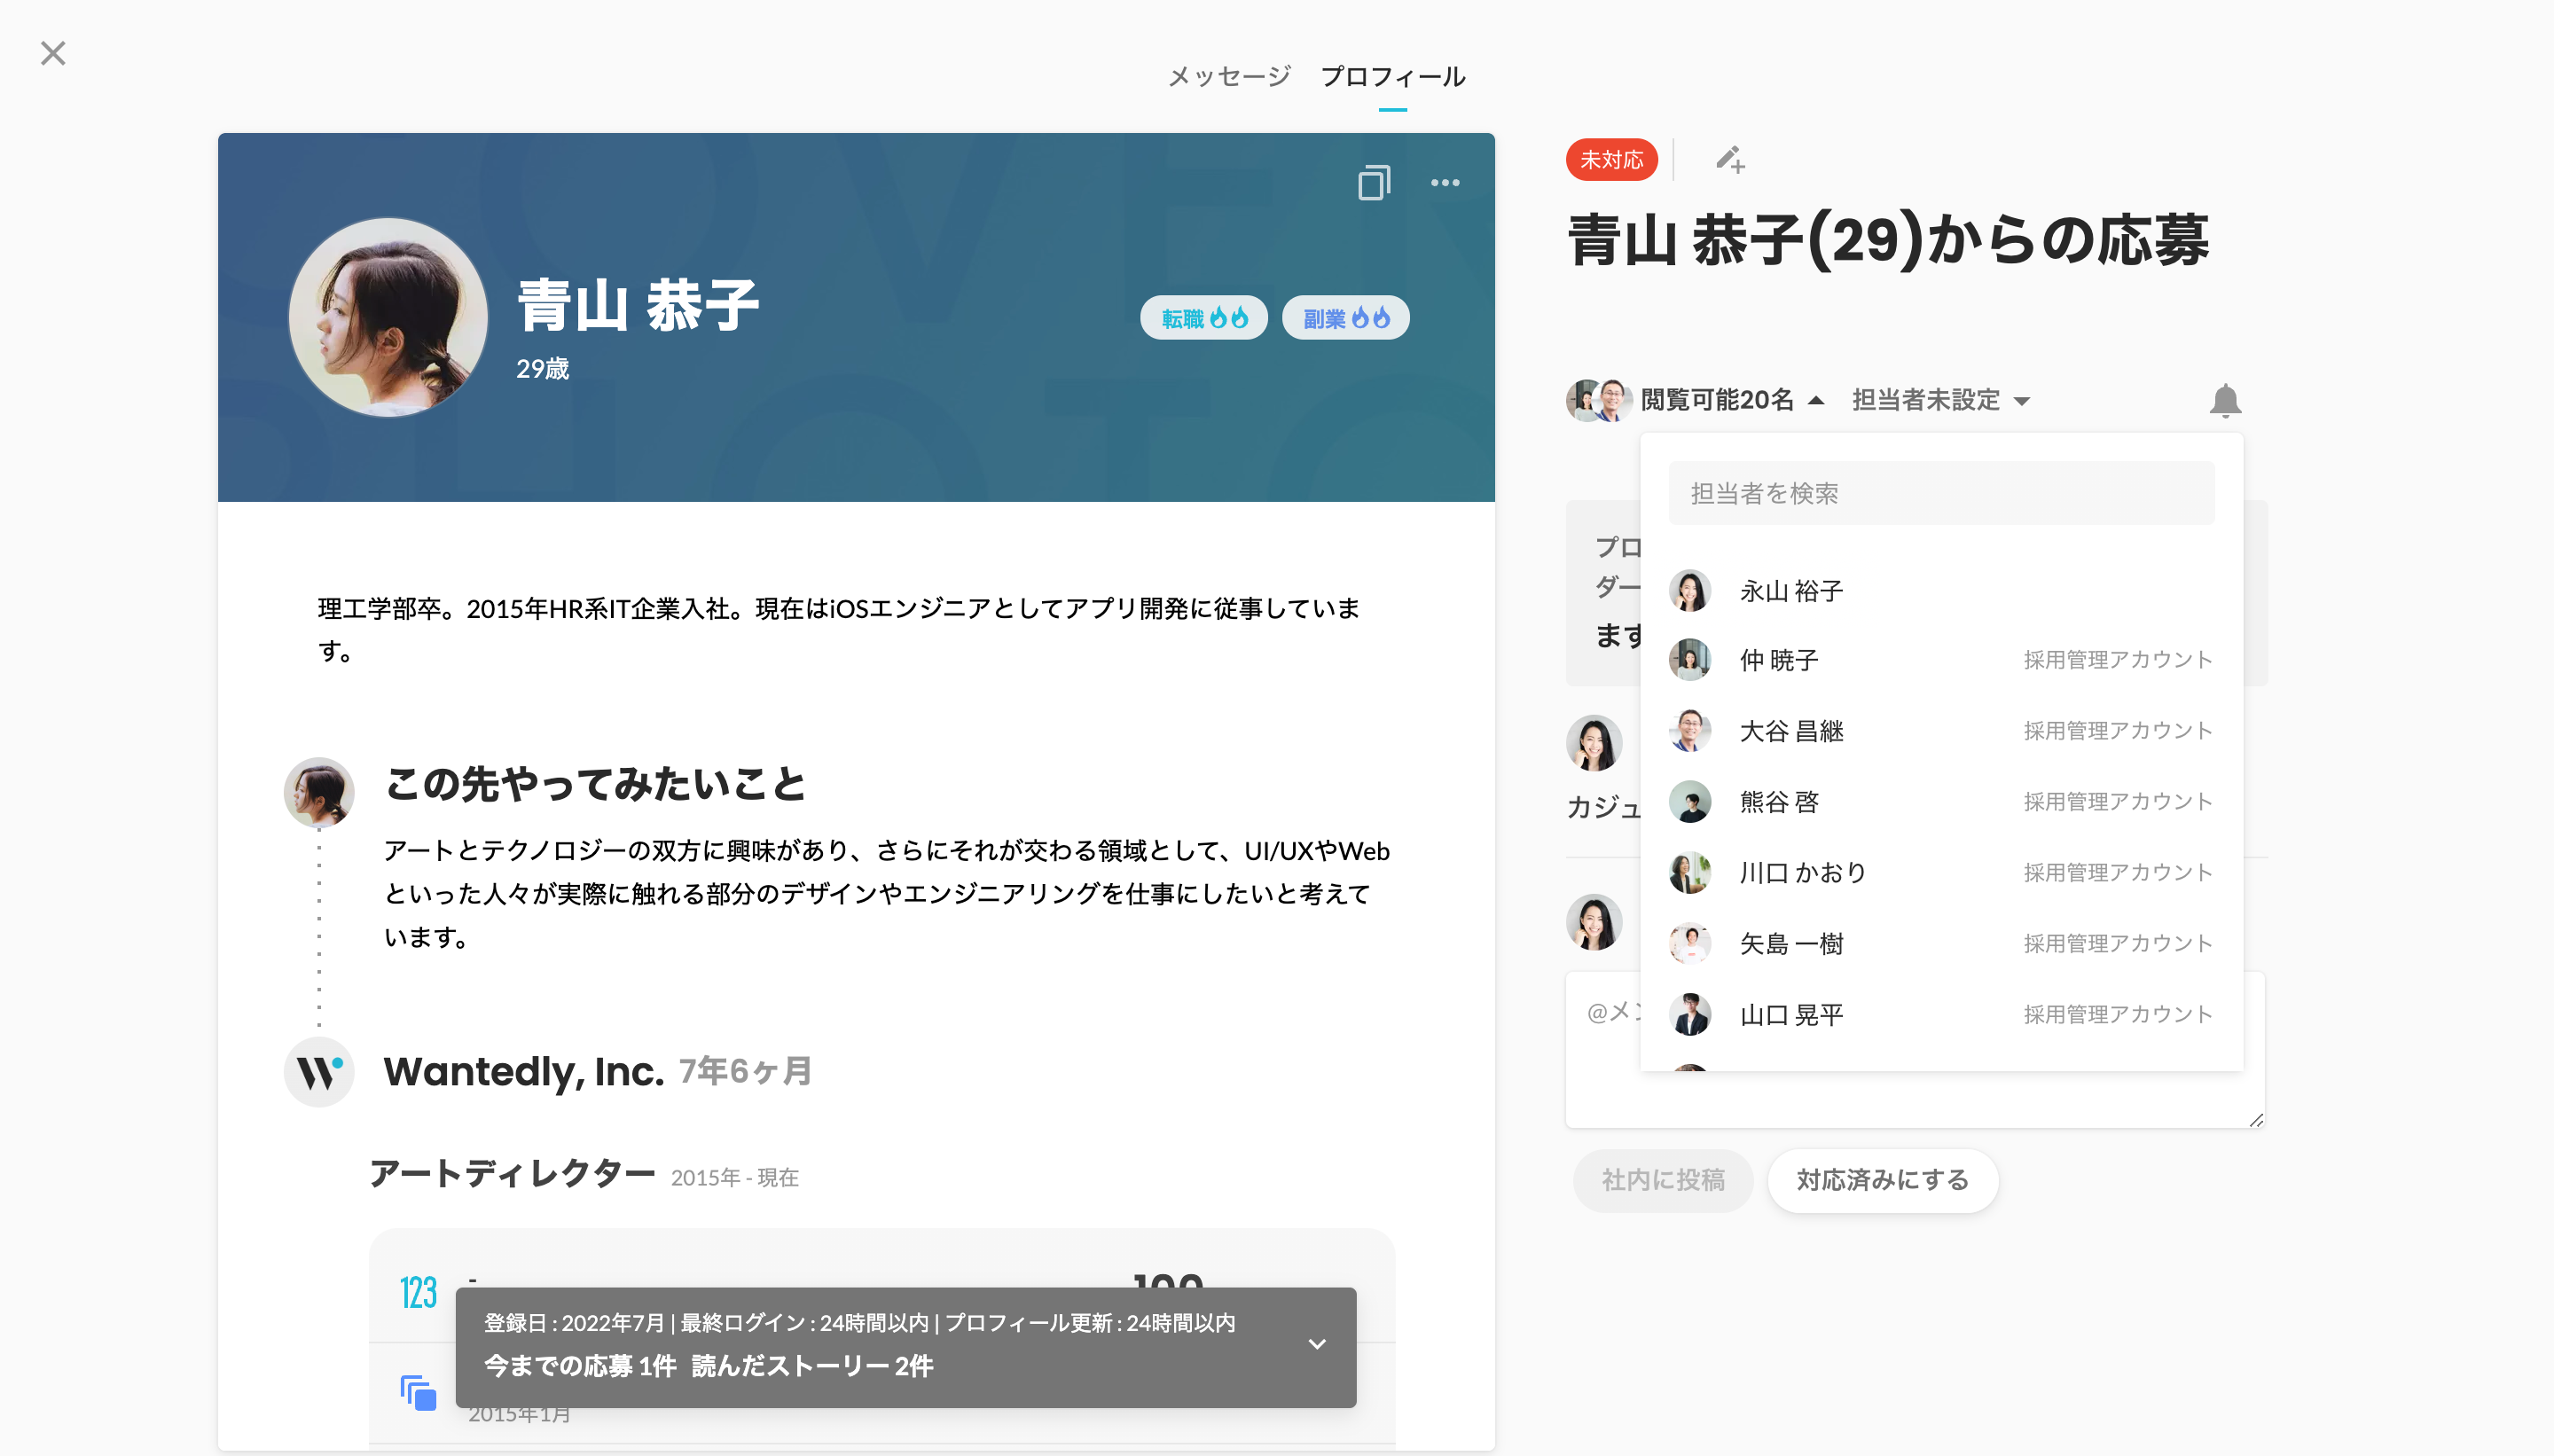This screenshot has height=1456, width=2554.
Task: Open the three-dot more options menu
Action: pos(1445,183)
